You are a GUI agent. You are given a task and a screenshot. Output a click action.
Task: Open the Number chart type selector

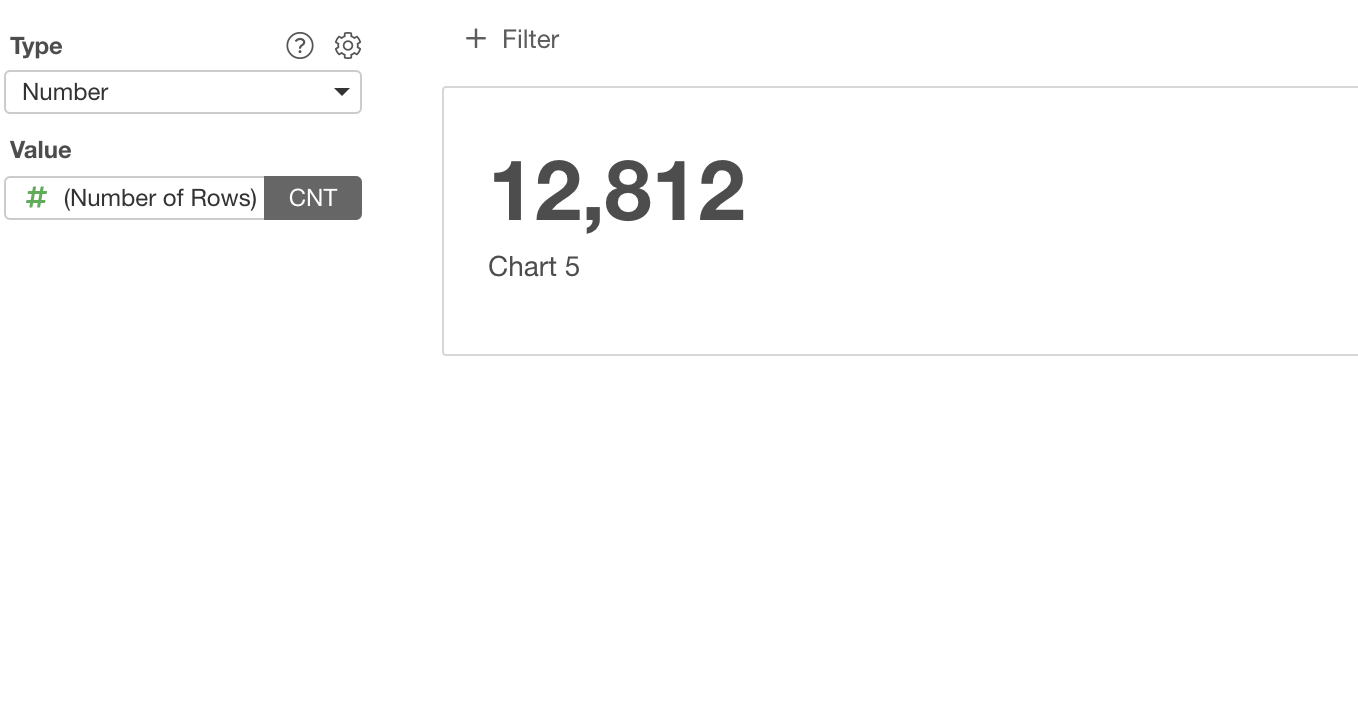click(x=183, y=92)
